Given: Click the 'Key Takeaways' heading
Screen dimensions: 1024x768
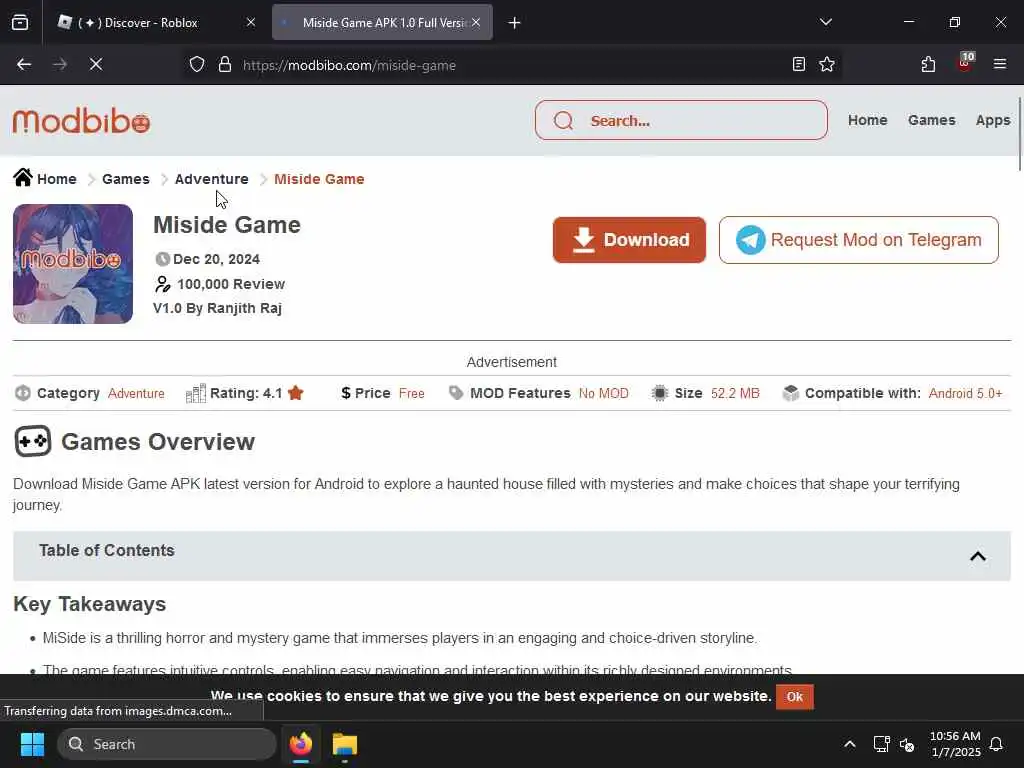Looking at the screenshot, I should click(89, 604).
